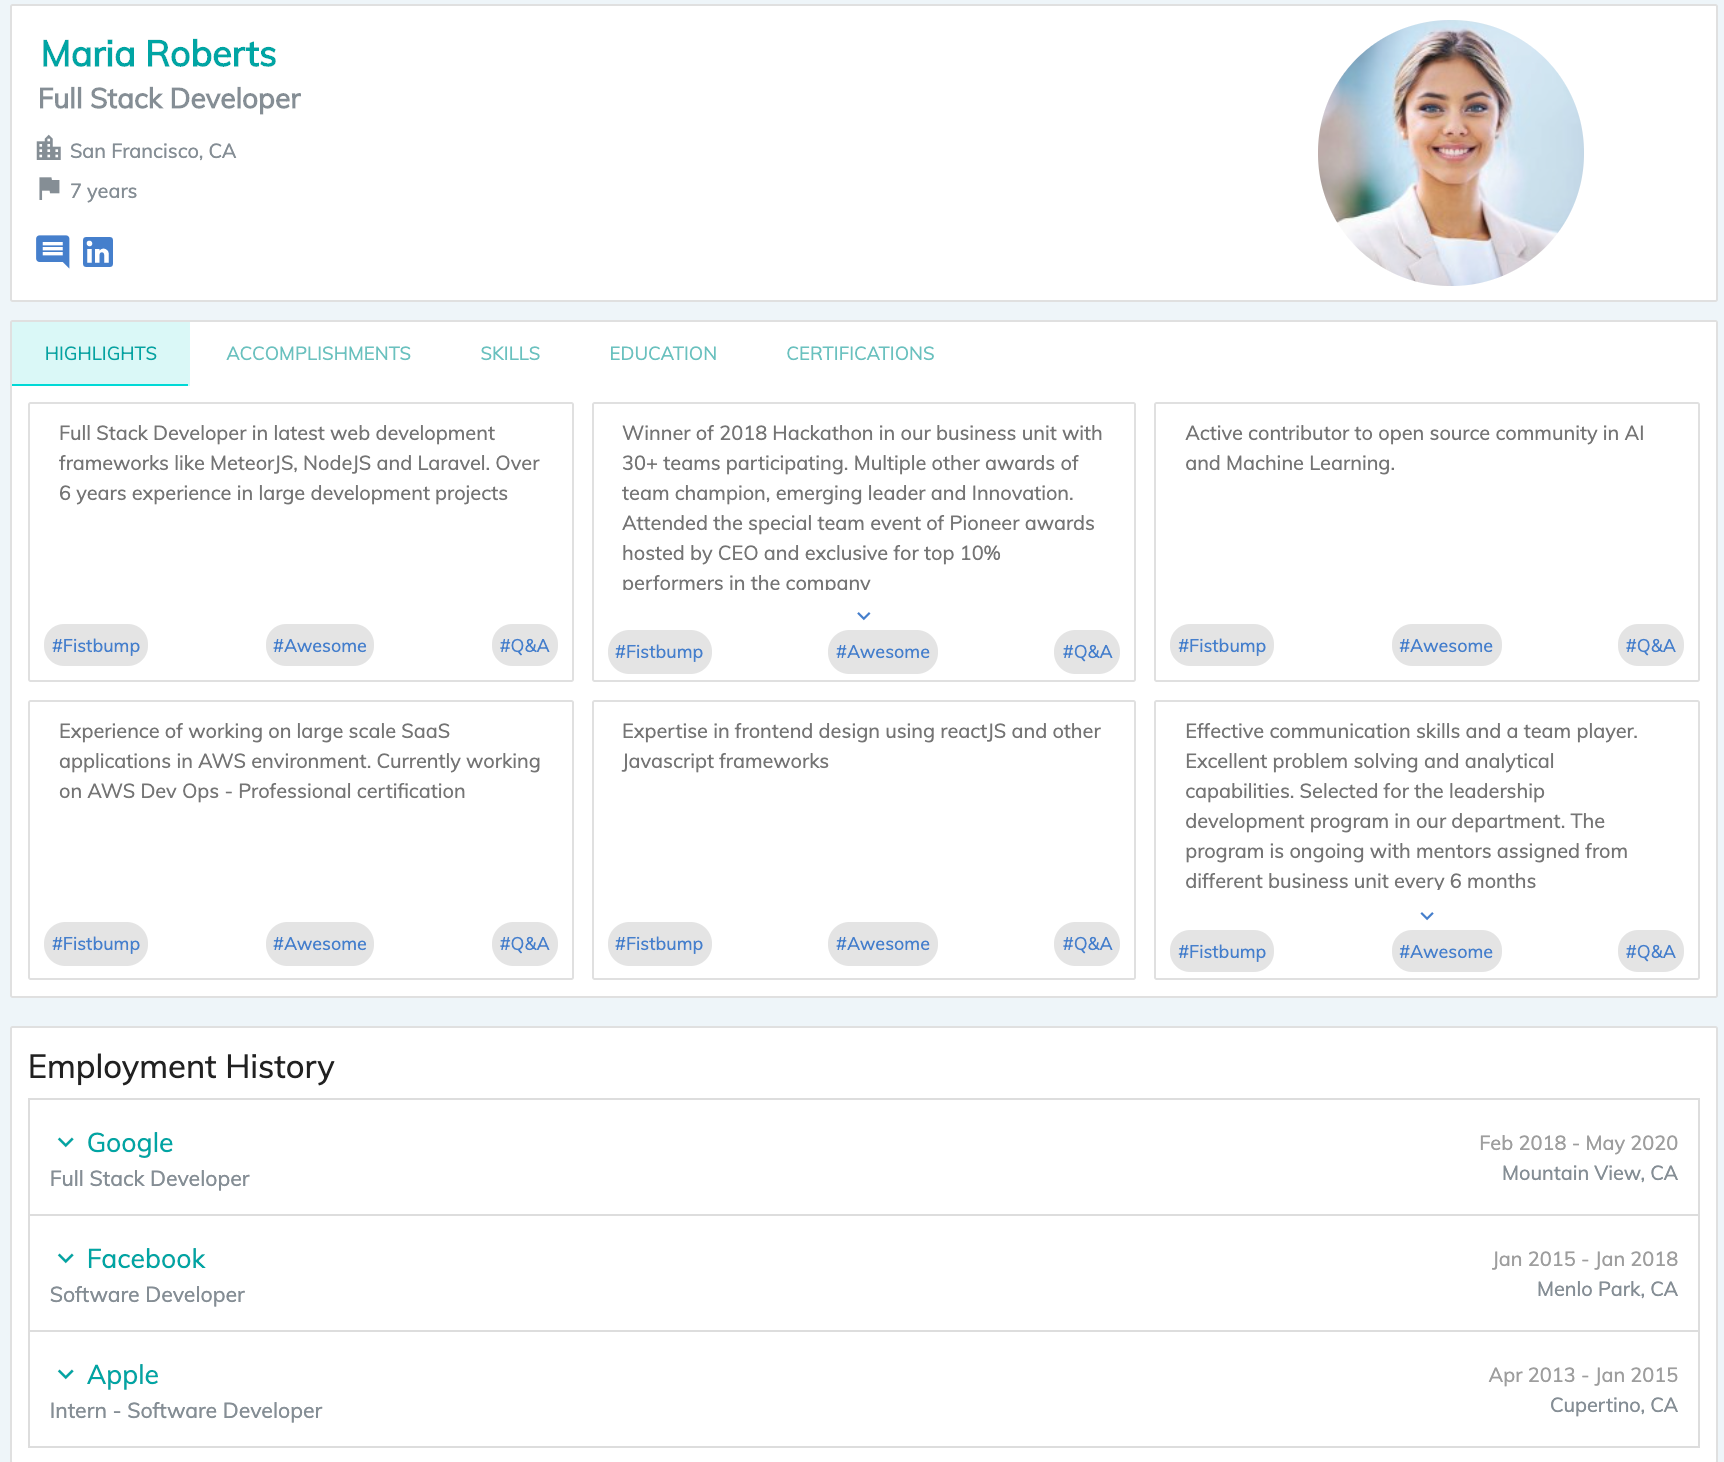
Task: View the Certifications tab
Action: point(860,353)
